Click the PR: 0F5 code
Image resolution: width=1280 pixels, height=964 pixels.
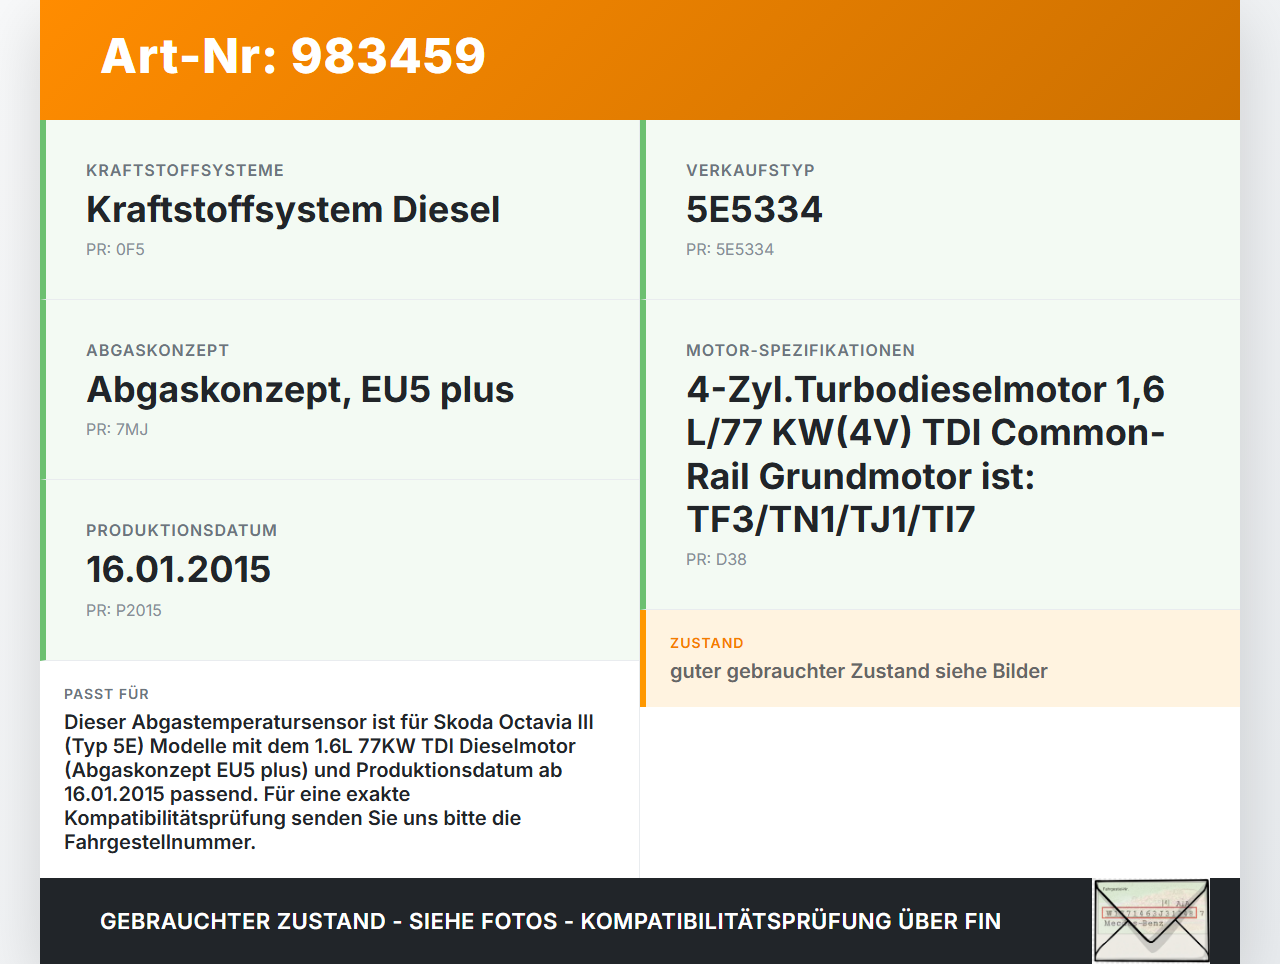(x=115, y=250)
